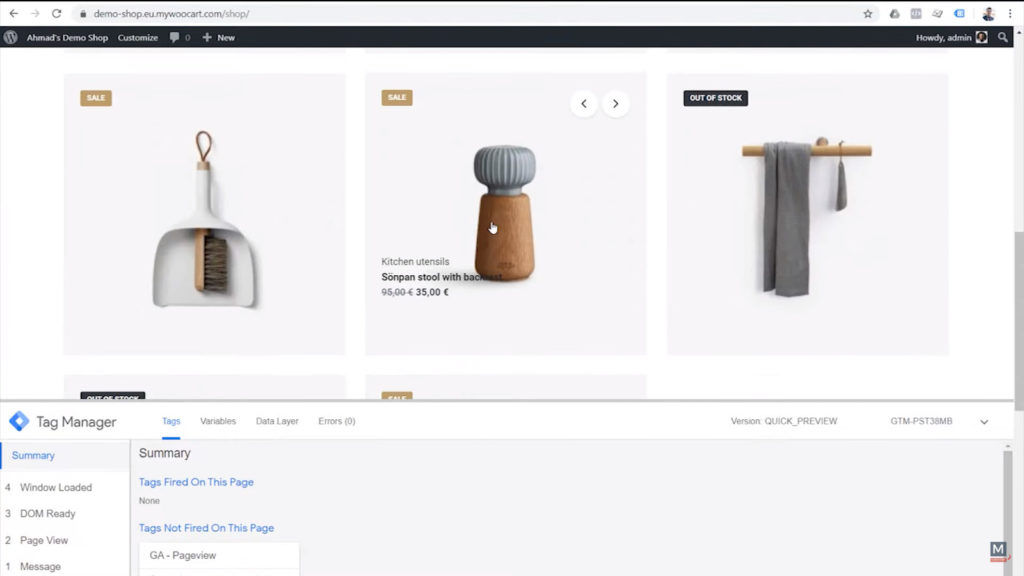Click the next arrow on product carousel
The image size is (1024, 576).
[x=616, y=103]
